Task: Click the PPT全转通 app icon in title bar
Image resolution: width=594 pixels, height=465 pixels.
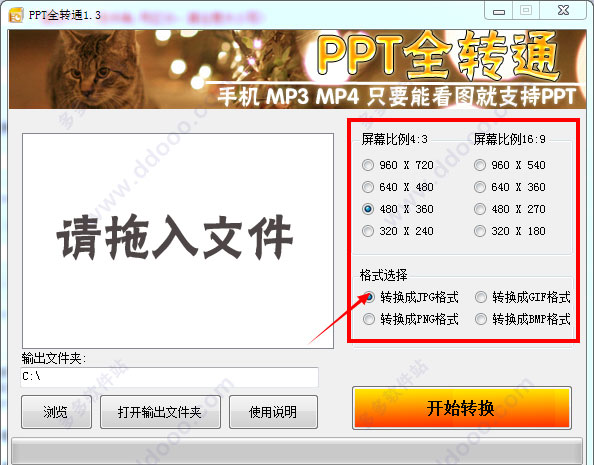Action: [x=16, y=16]
